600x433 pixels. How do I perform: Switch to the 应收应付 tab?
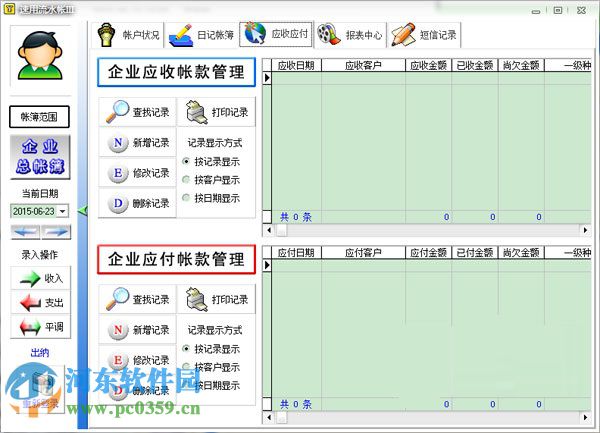point(276,34)
